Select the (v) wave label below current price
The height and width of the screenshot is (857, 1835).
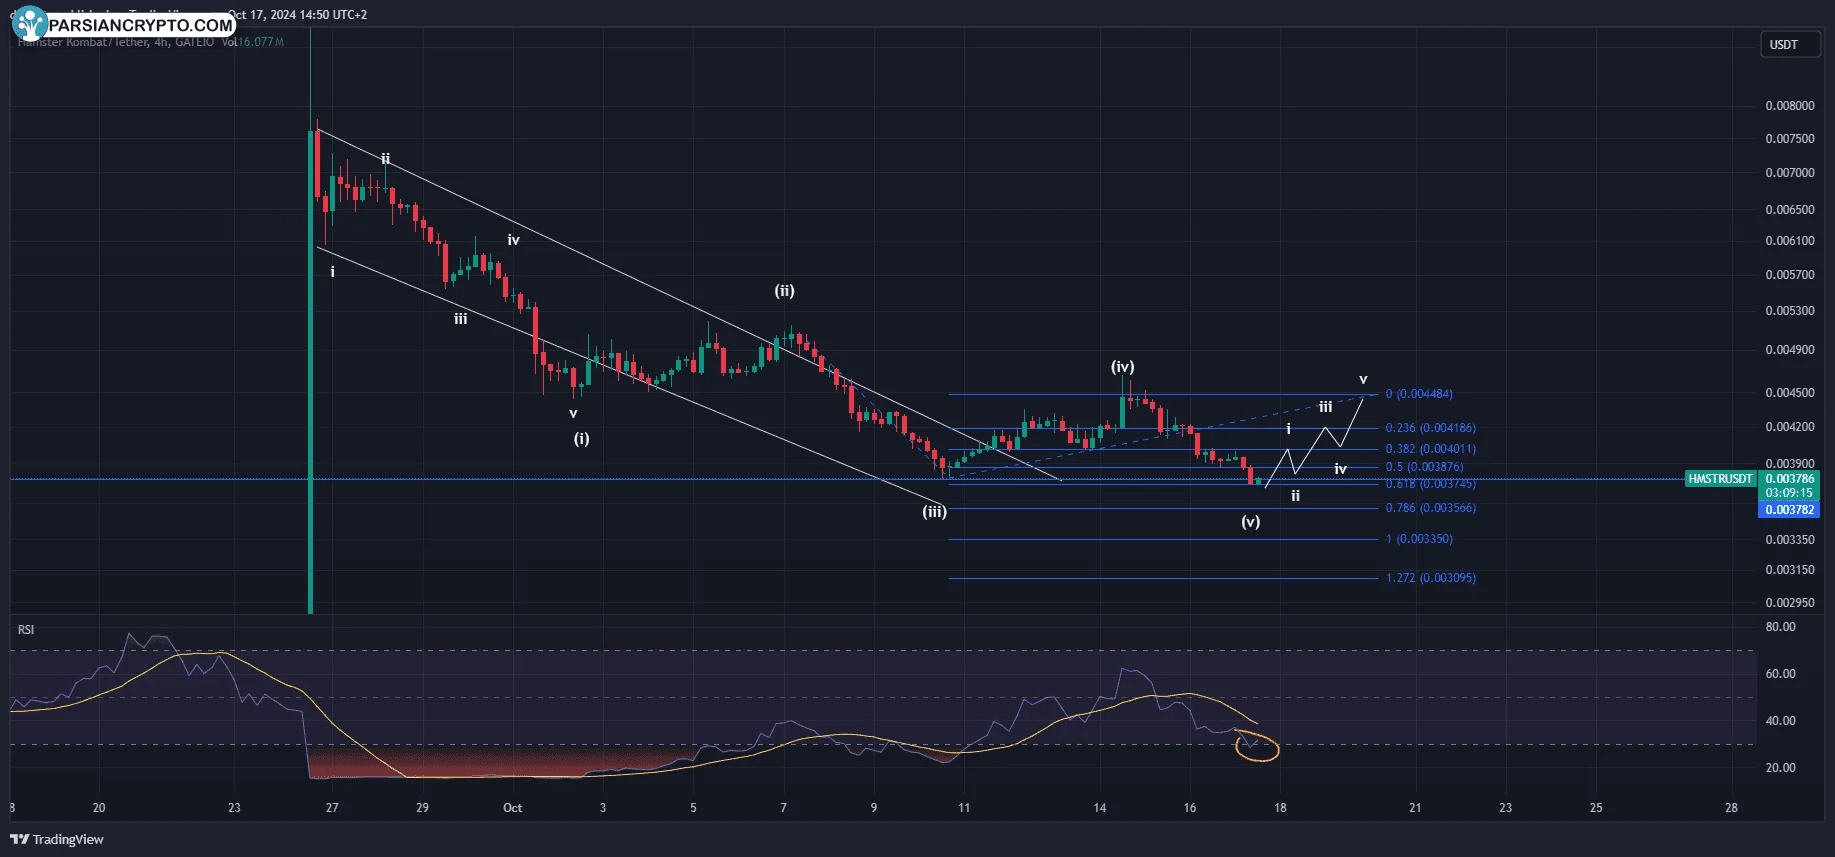click(1250, 522)
